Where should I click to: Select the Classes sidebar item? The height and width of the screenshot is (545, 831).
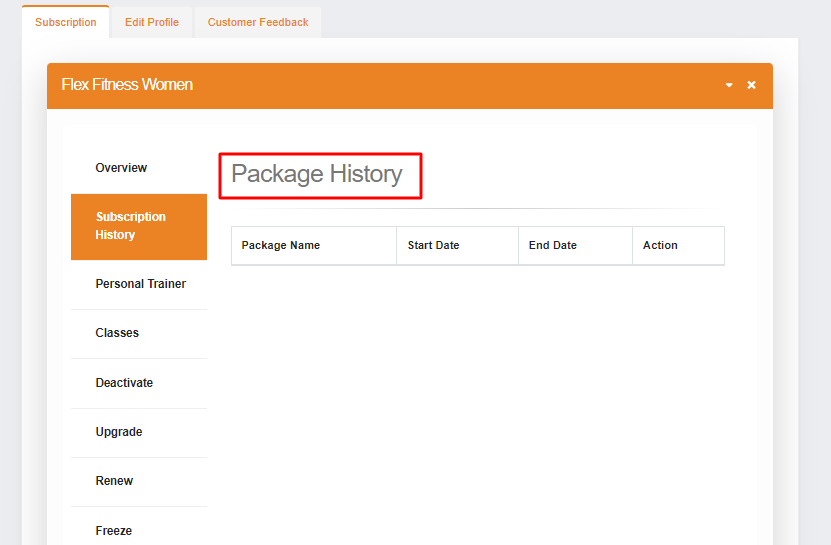117,333
